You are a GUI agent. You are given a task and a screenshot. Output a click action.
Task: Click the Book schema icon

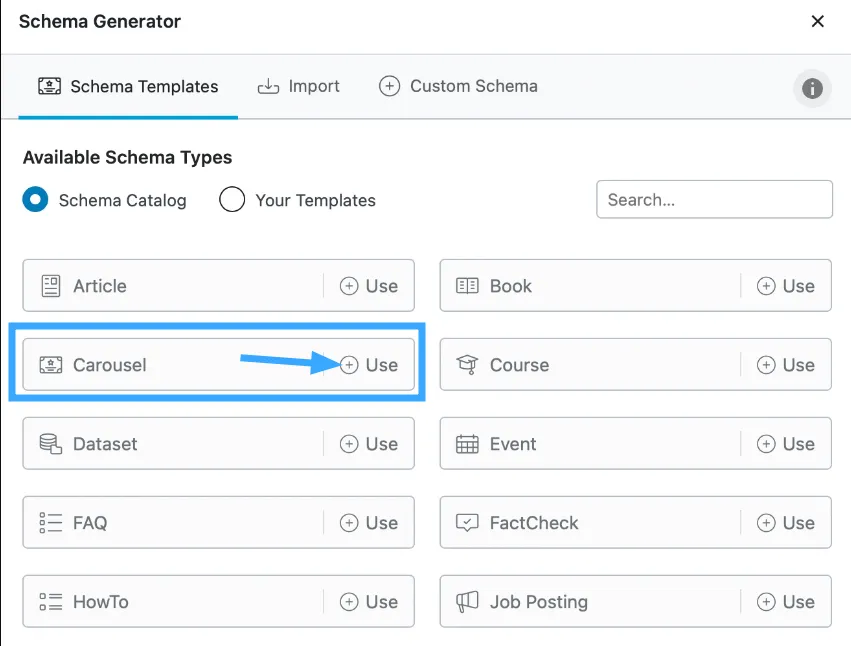(467, 286)
